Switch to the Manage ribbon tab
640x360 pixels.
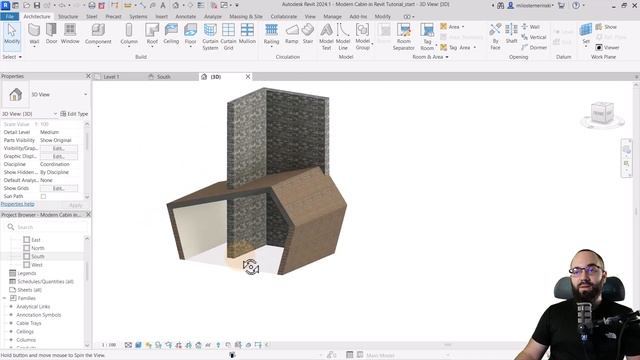coord(332,16)
